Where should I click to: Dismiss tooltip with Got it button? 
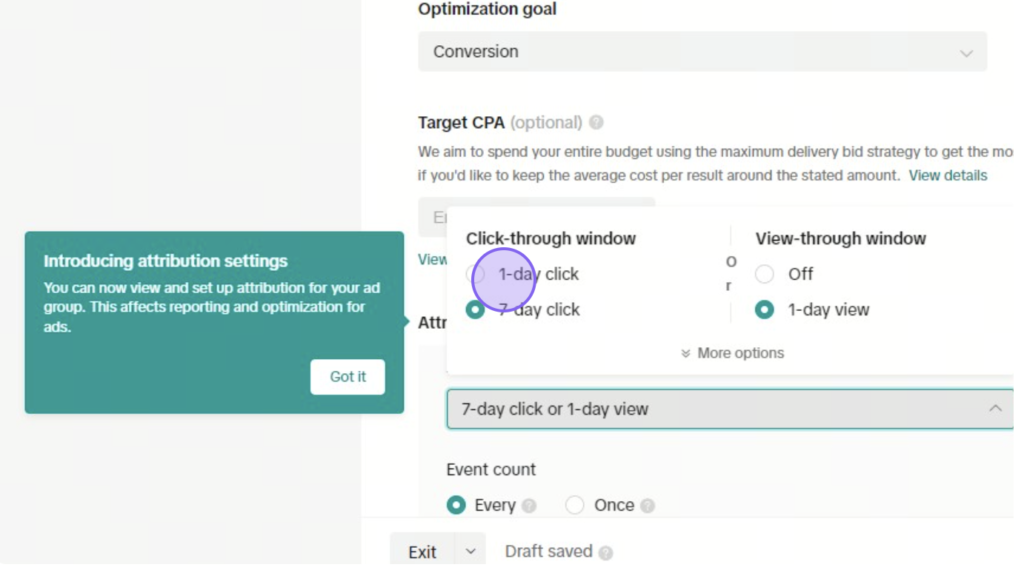pos(347,376)
